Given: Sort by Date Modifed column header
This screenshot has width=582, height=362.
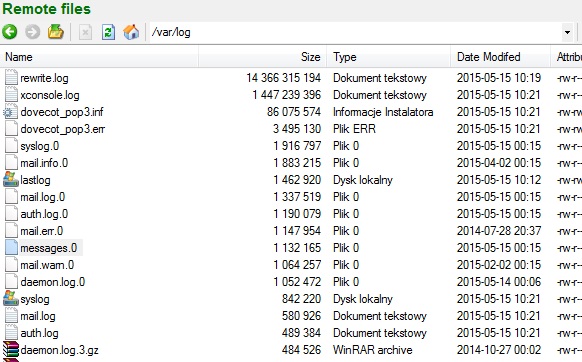Looking at the screenshot, I should click(x=500, y=57).
